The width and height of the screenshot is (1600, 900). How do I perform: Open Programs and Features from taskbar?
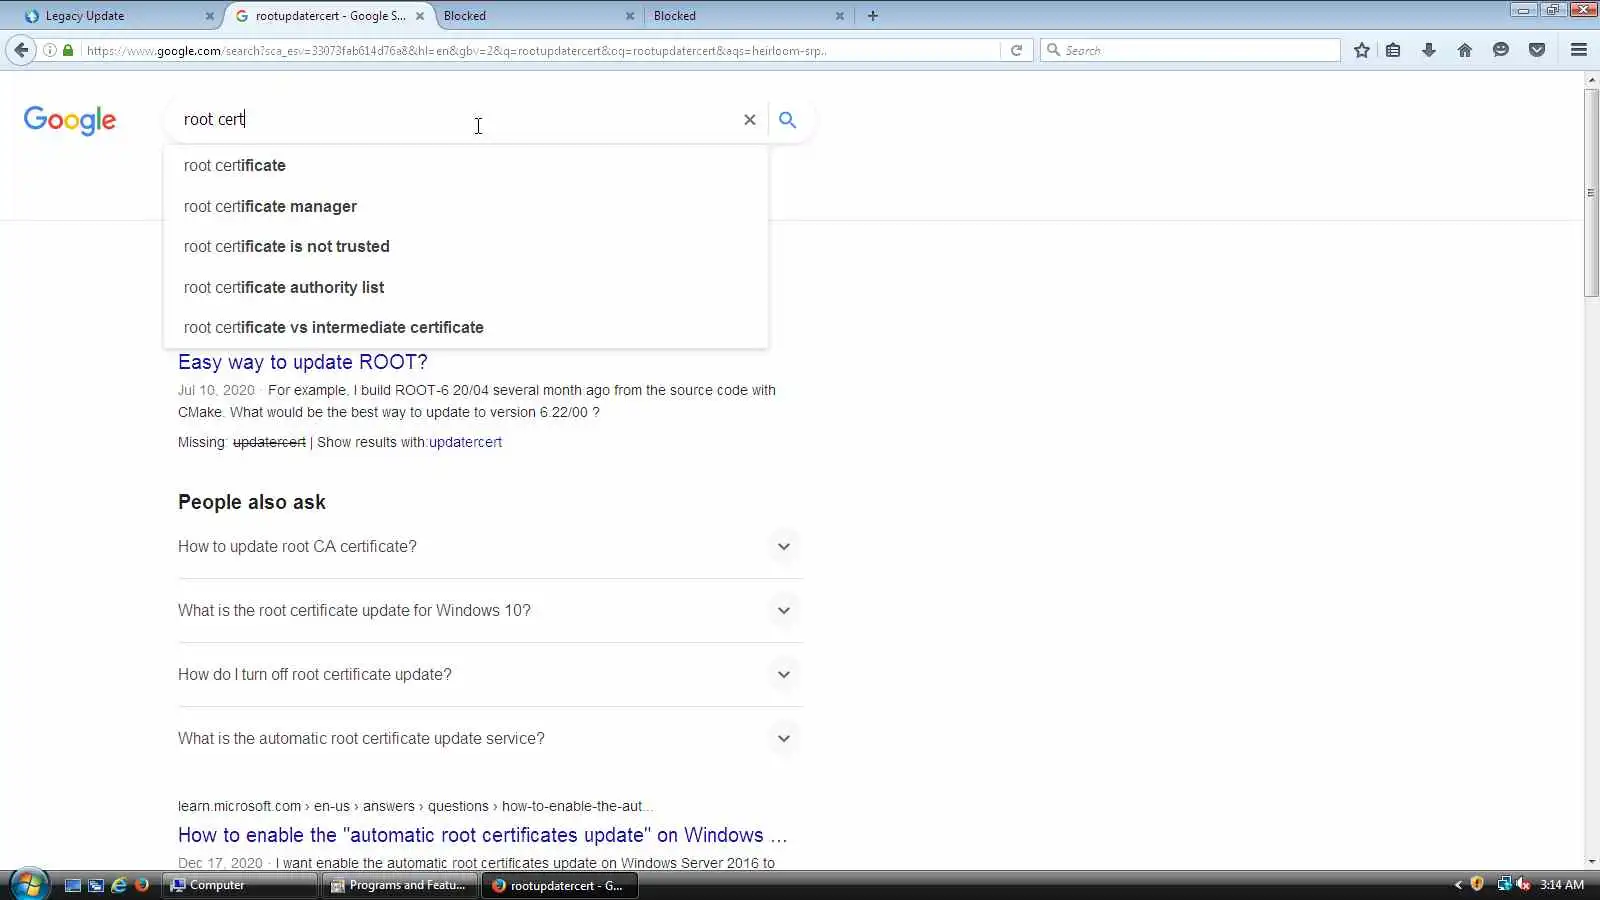[x=400, y=885]
